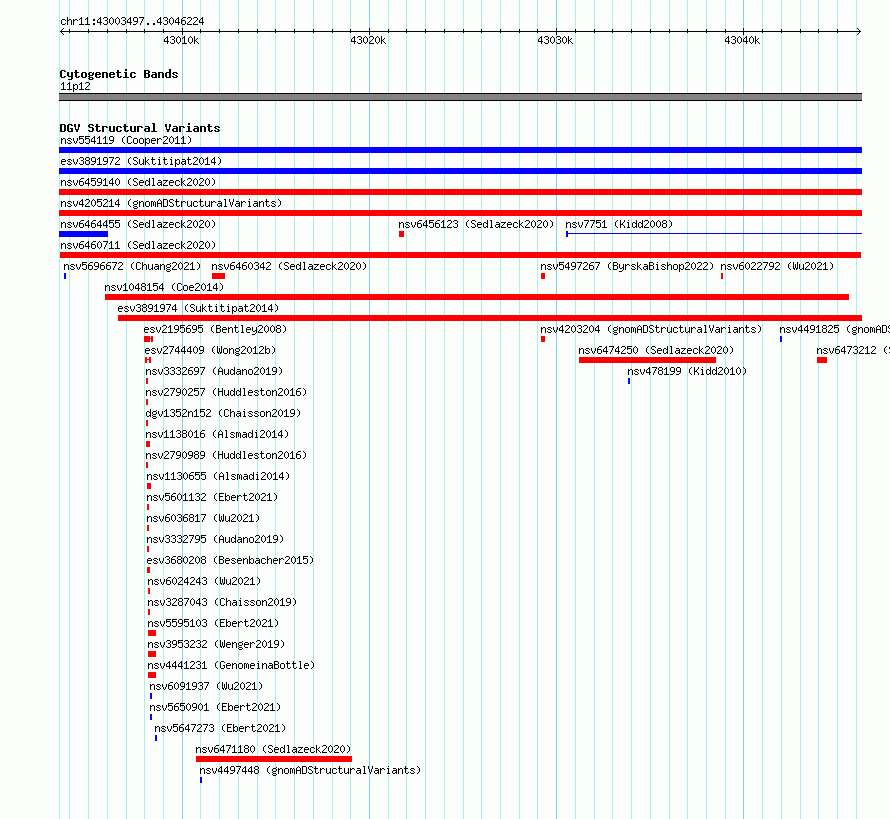Image resolution: width=890 pixels, height=819 pixels.
Task: Open nsv3332795 (Audano2019) label
Action: coord(215,539)
